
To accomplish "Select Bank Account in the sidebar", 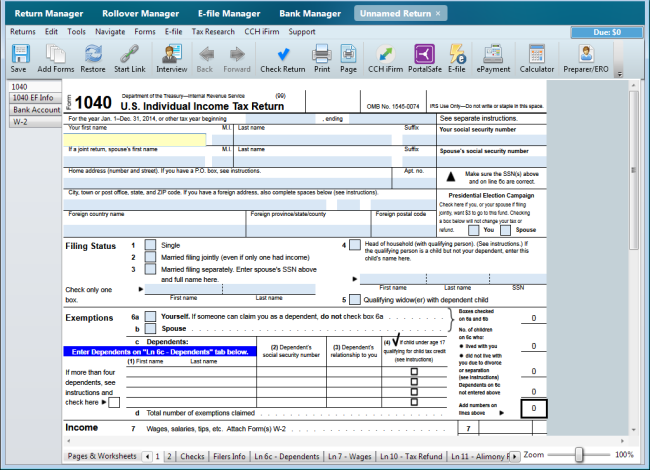I will pyautogui.click(x=35, y=110).
